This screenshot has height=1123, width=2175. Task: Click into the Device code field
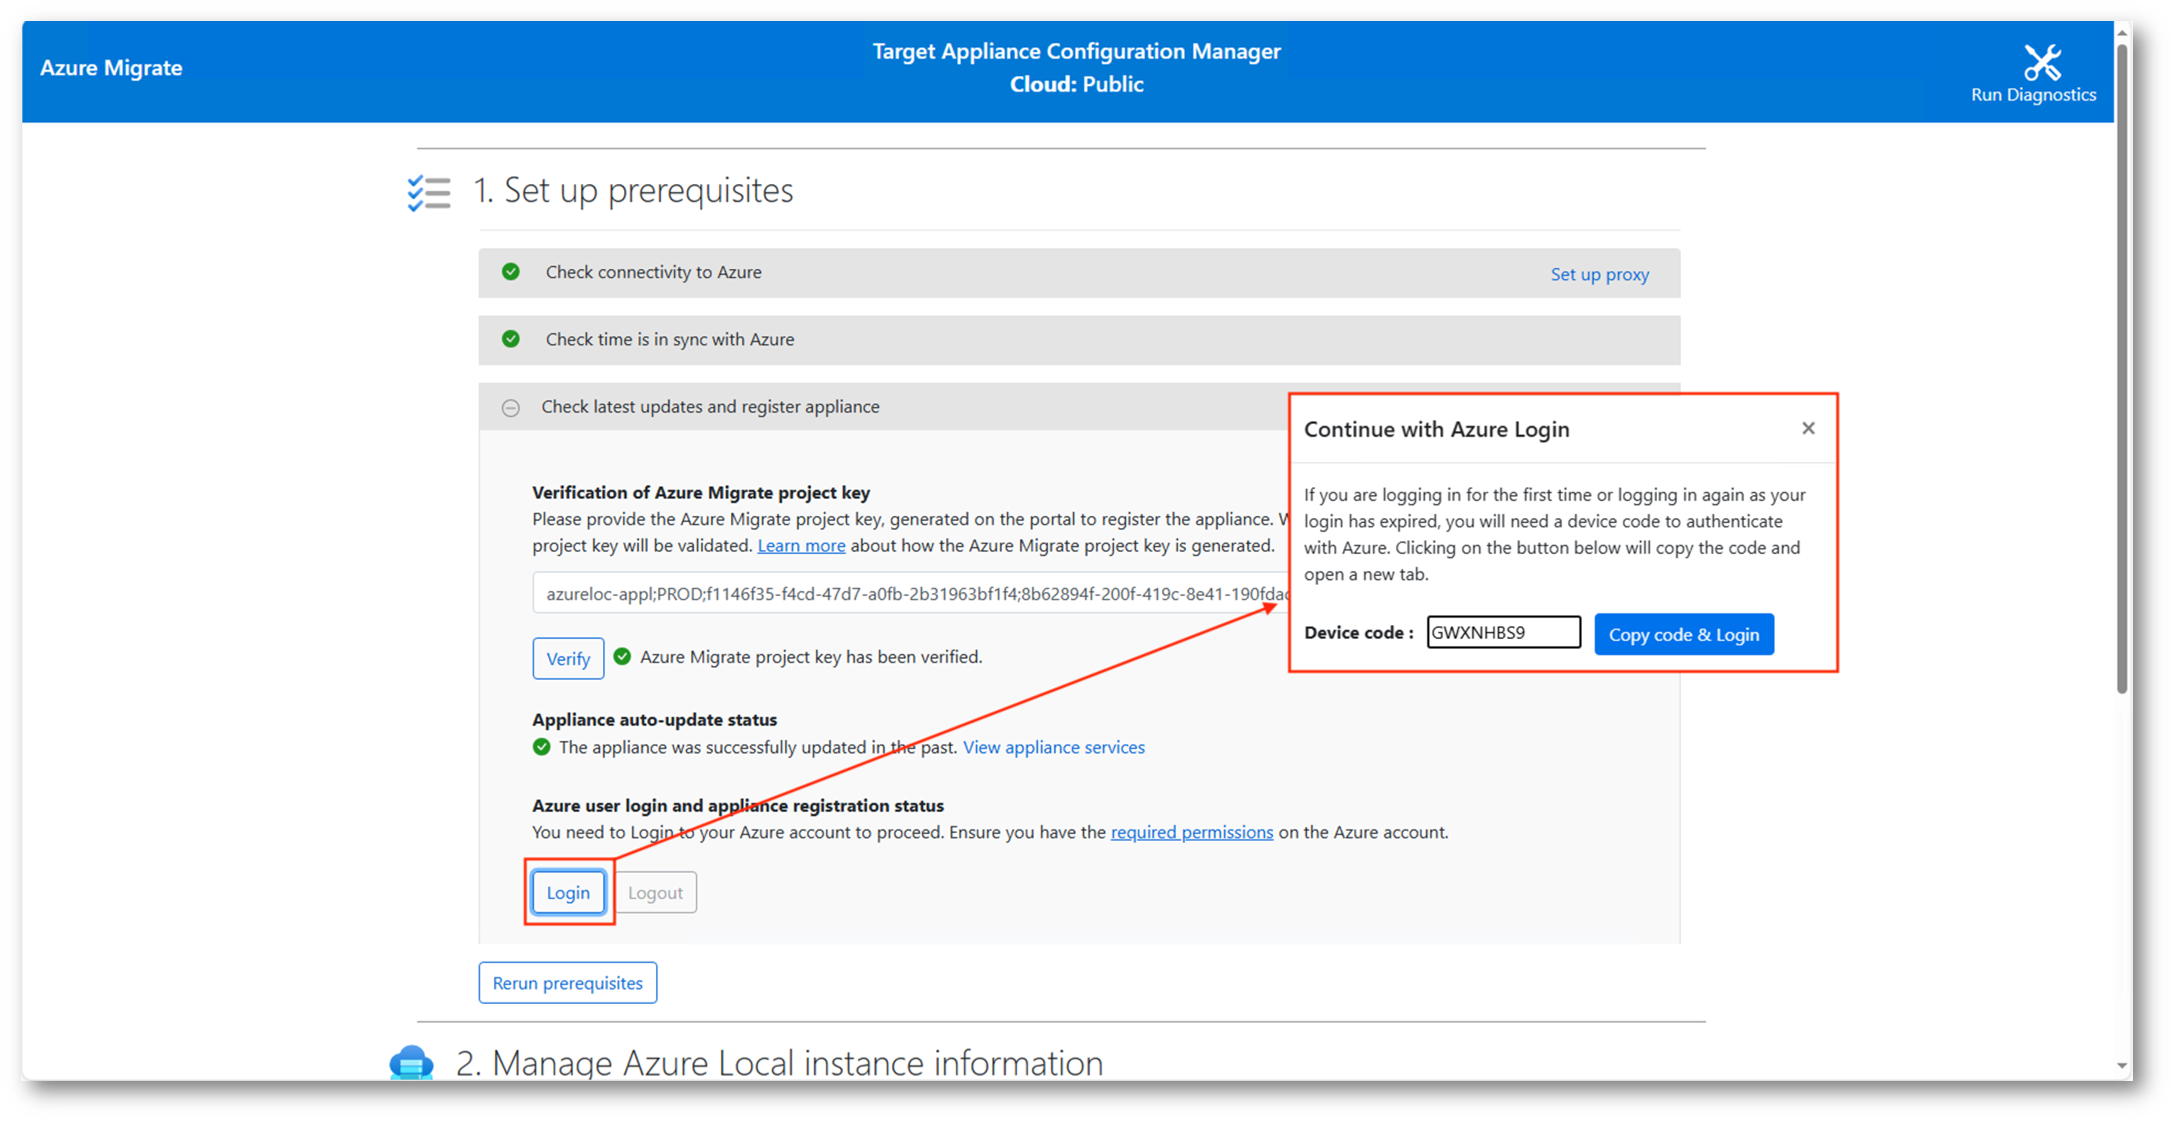click(1502, 633)
